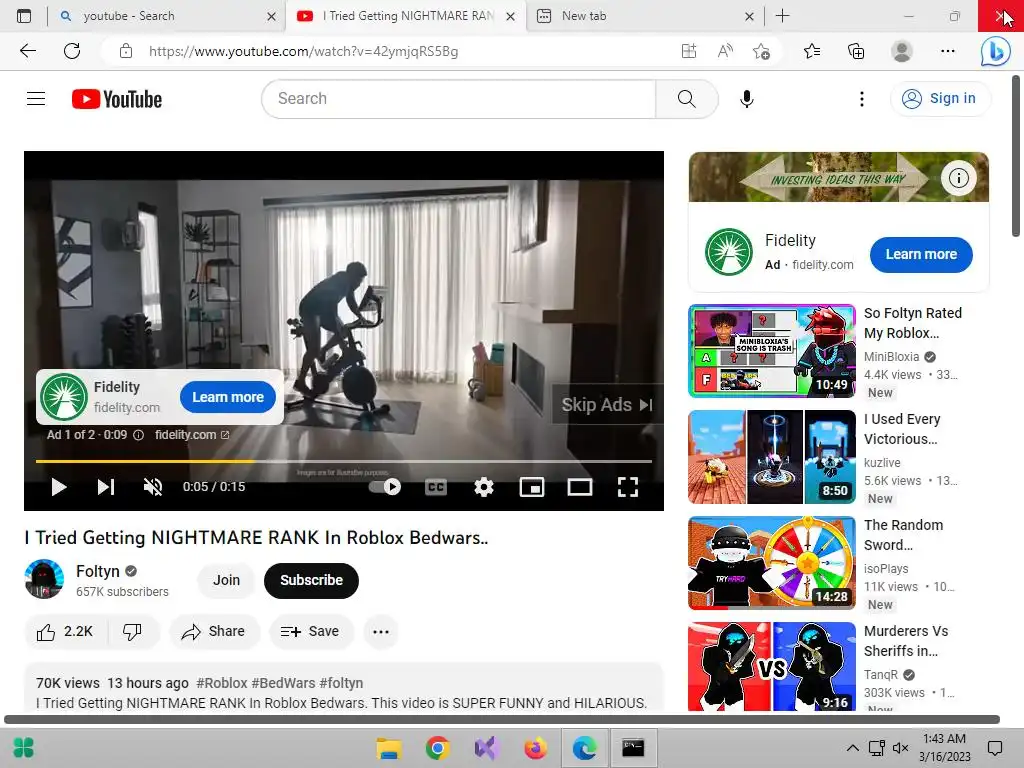
Task: Open the YouTube hamburger guide menu
Action: pos(36,99)
